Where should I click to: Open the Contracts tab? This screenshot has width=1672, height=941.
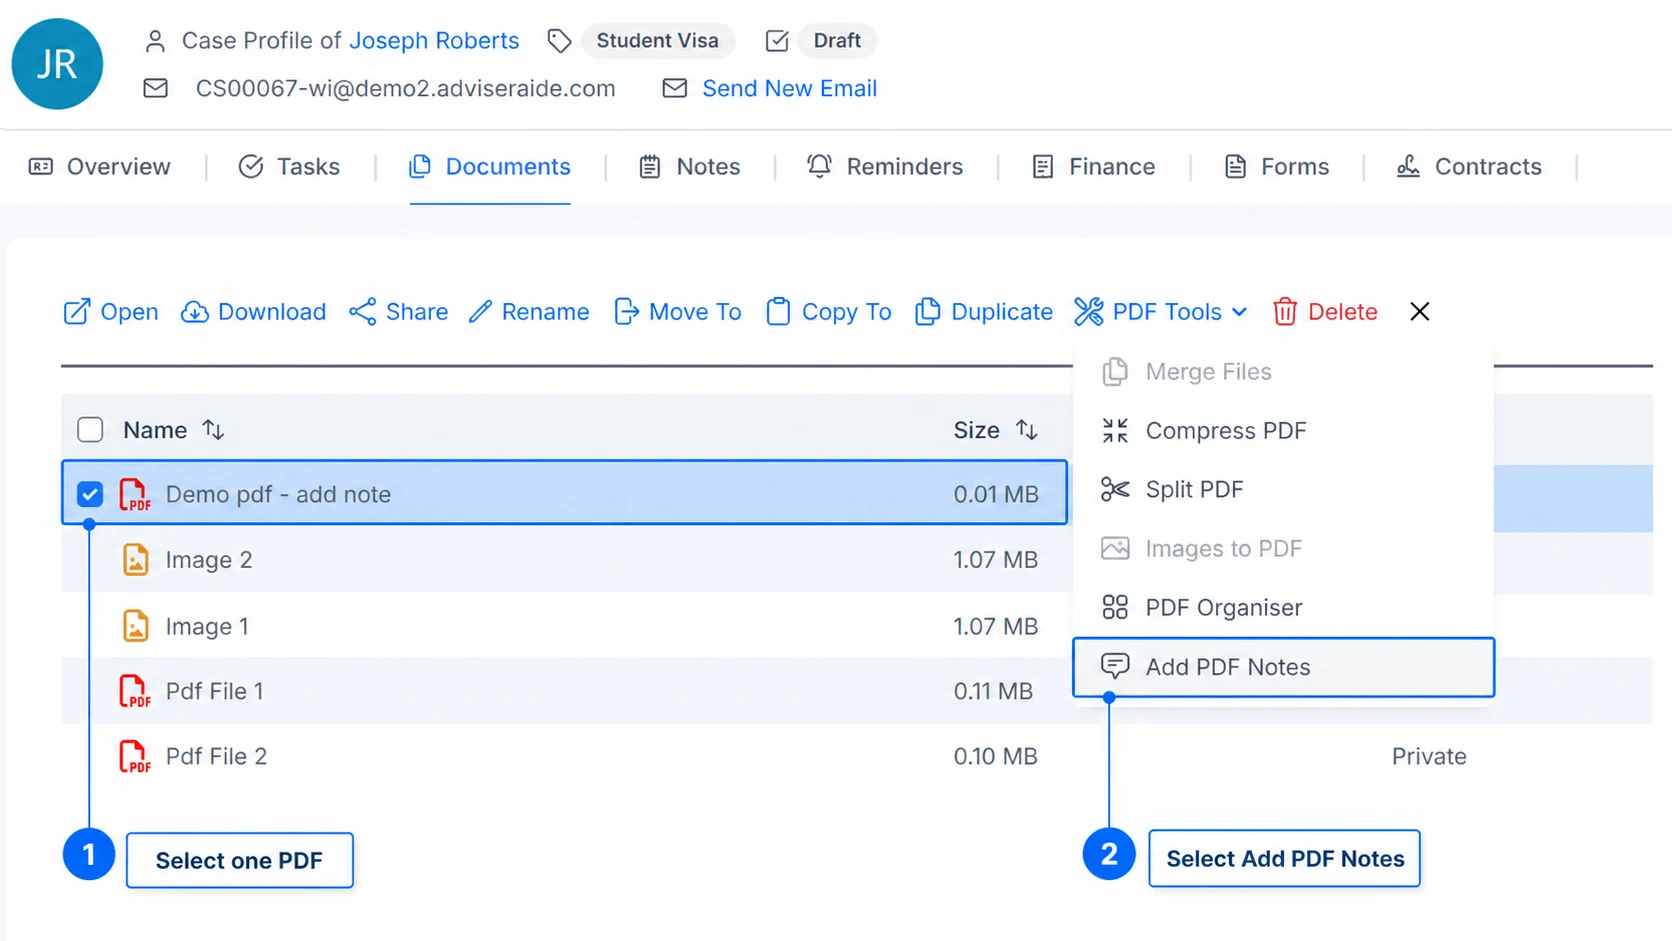point(1469,167)
